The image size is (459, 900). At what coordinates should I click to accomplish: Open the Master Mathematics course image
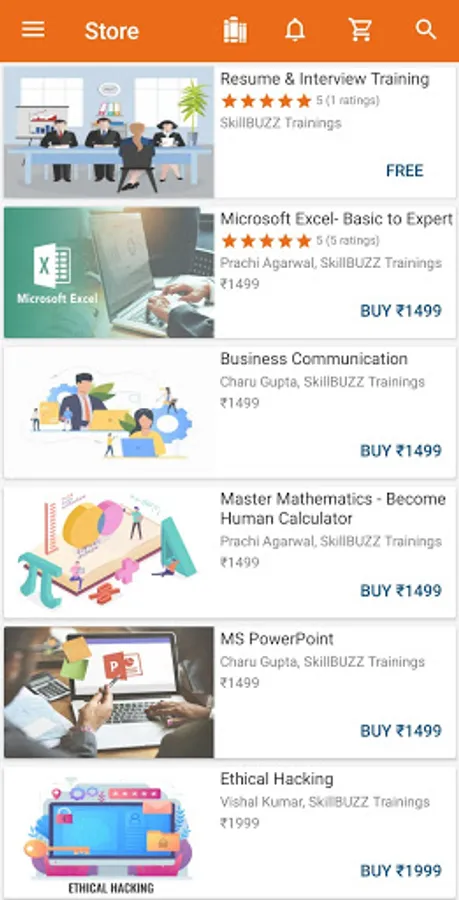(109, 552)
